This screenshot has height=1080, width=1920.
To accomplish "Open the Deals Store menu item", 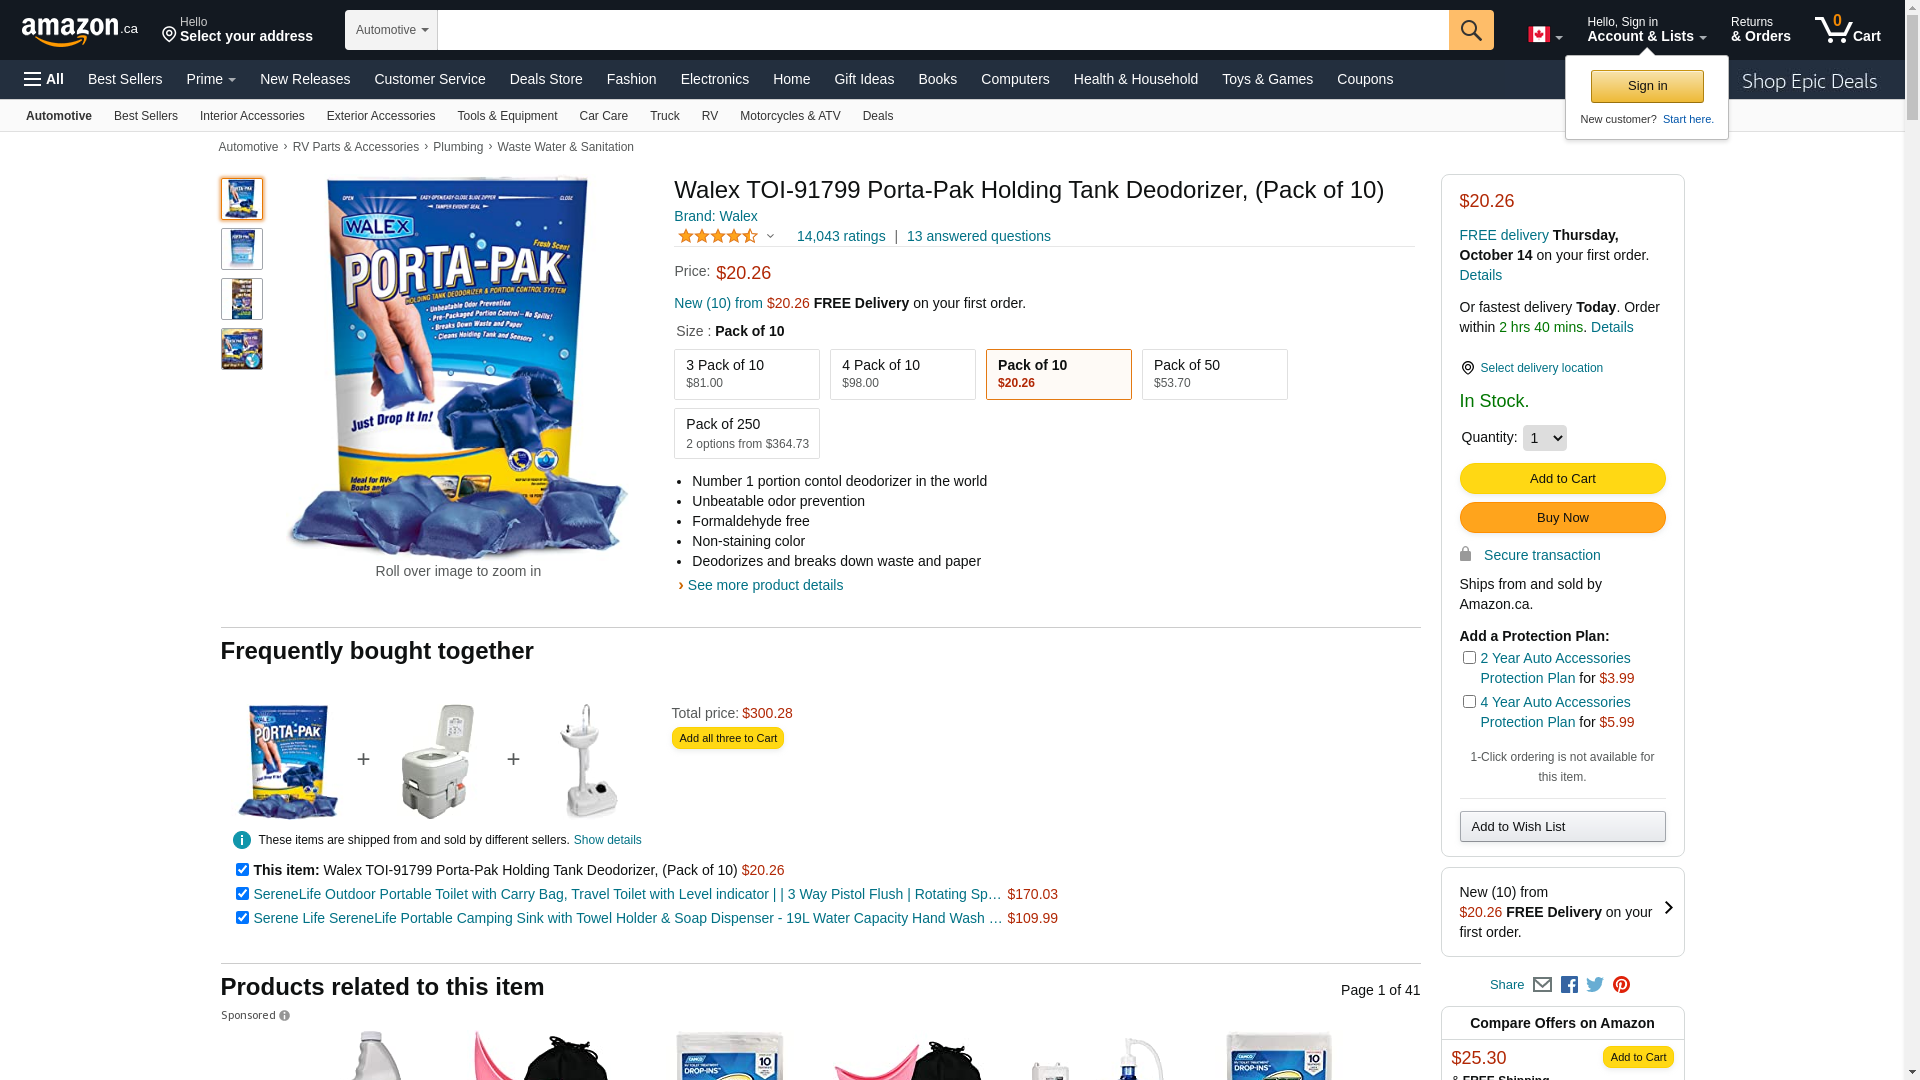I will click(546, 79).
